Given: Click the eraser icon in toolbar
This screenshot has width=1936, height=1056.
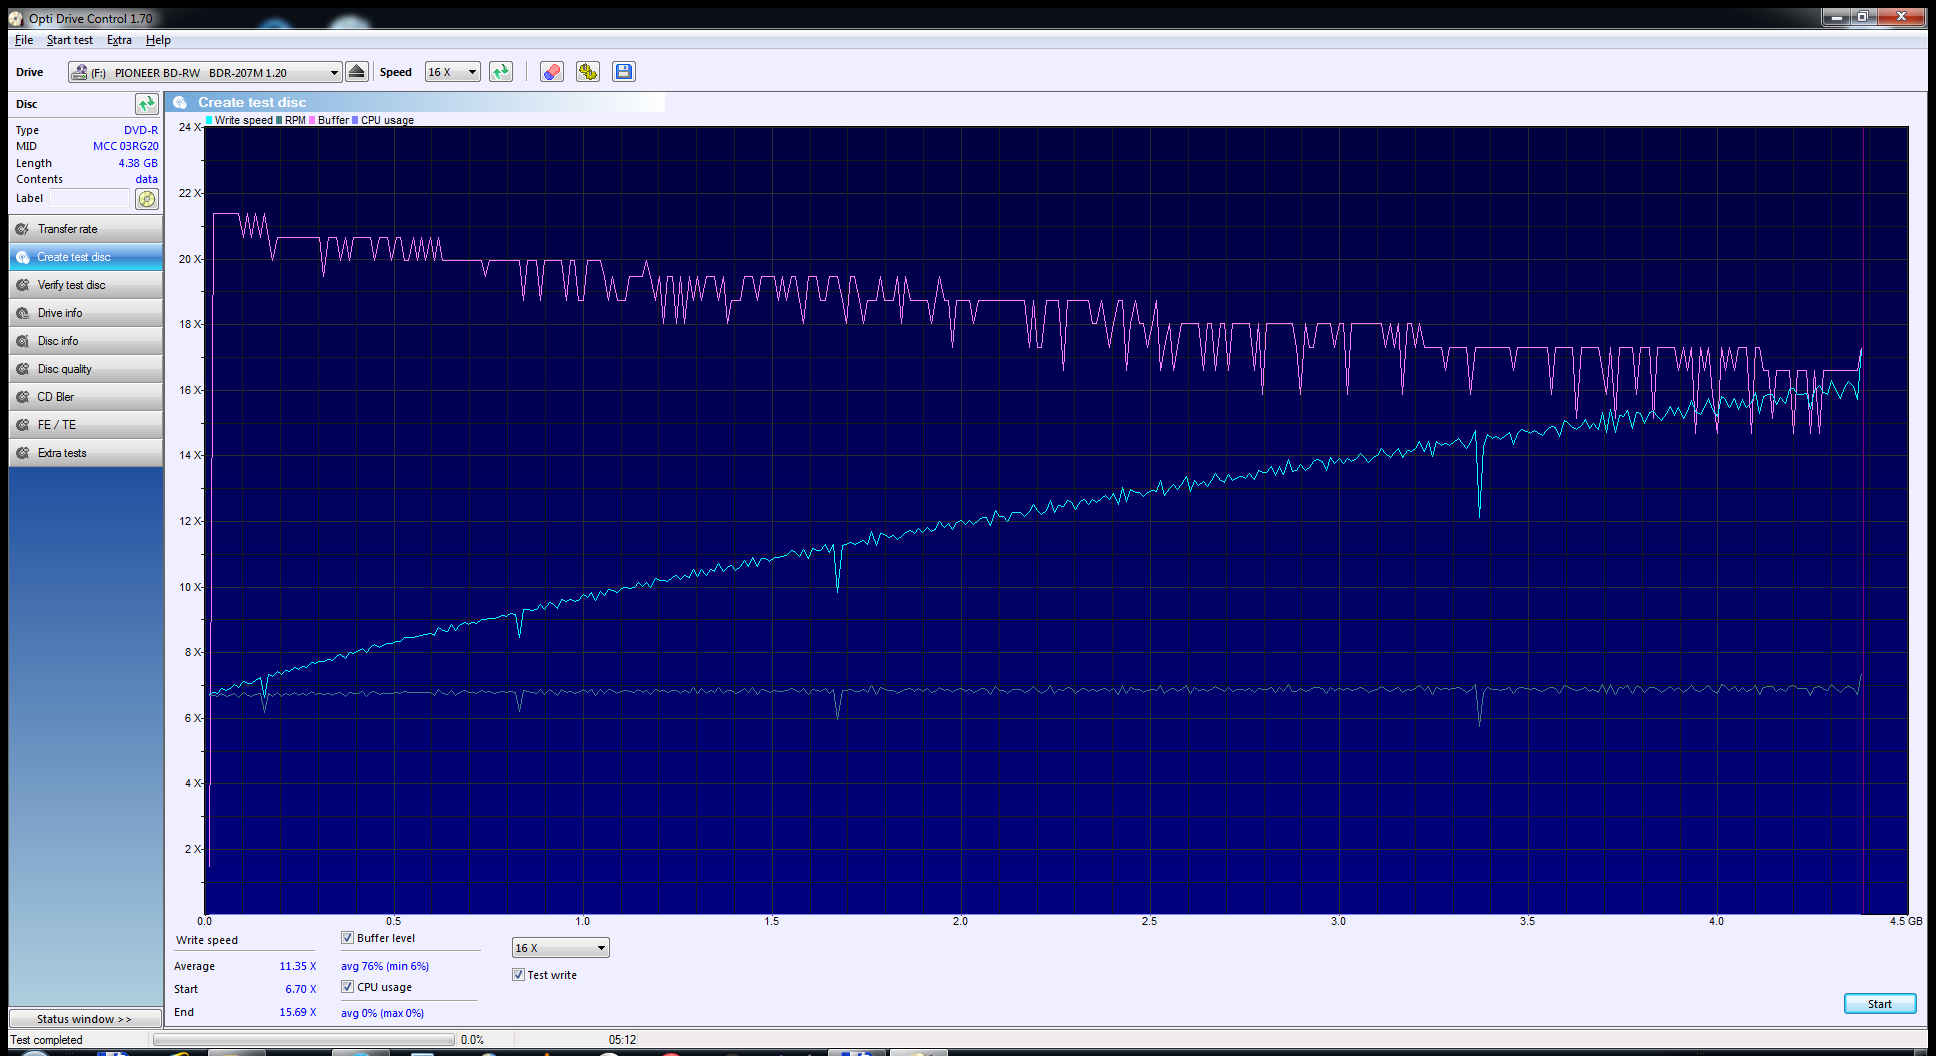Looking at the screenshot, I should point(551,72).
